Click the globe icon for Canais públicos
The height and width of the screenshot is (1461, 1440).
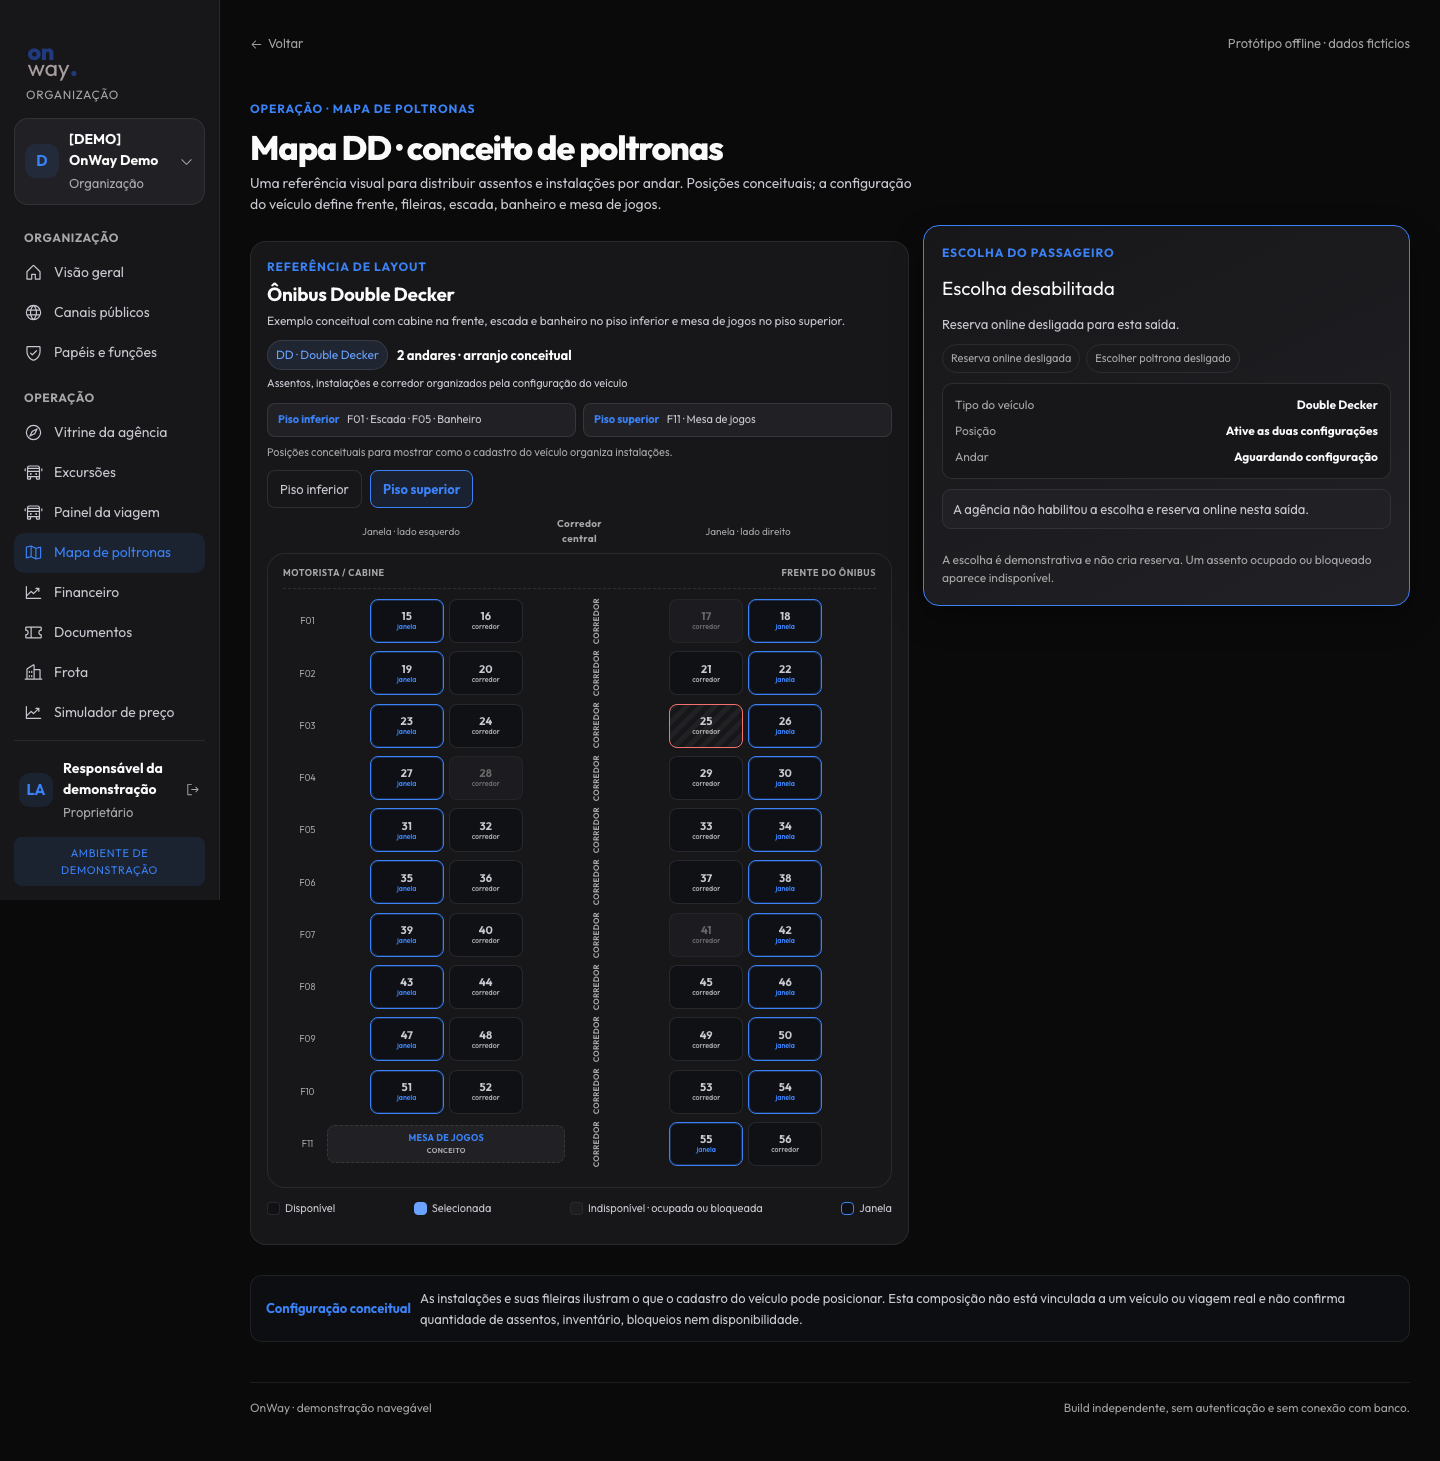[x=33, y=312]
